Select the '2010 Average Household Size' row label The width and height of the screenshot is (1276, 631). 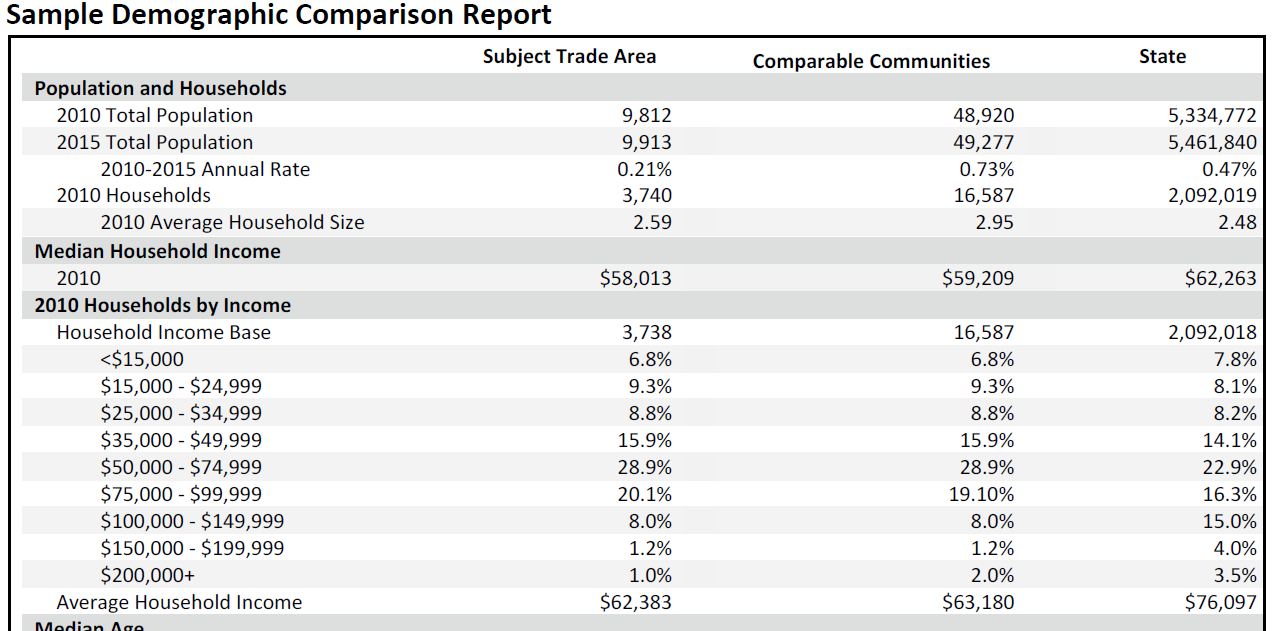click(x=232, y=222)
